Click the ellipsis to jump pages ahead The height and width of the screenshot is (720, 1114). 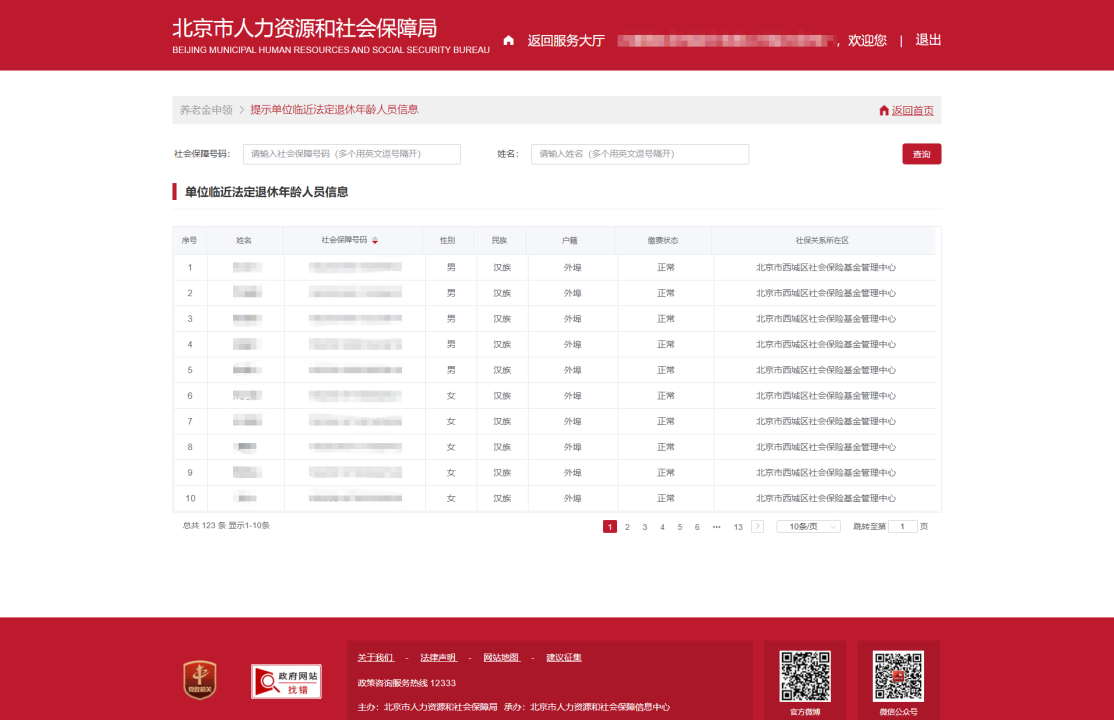point(716,526)
